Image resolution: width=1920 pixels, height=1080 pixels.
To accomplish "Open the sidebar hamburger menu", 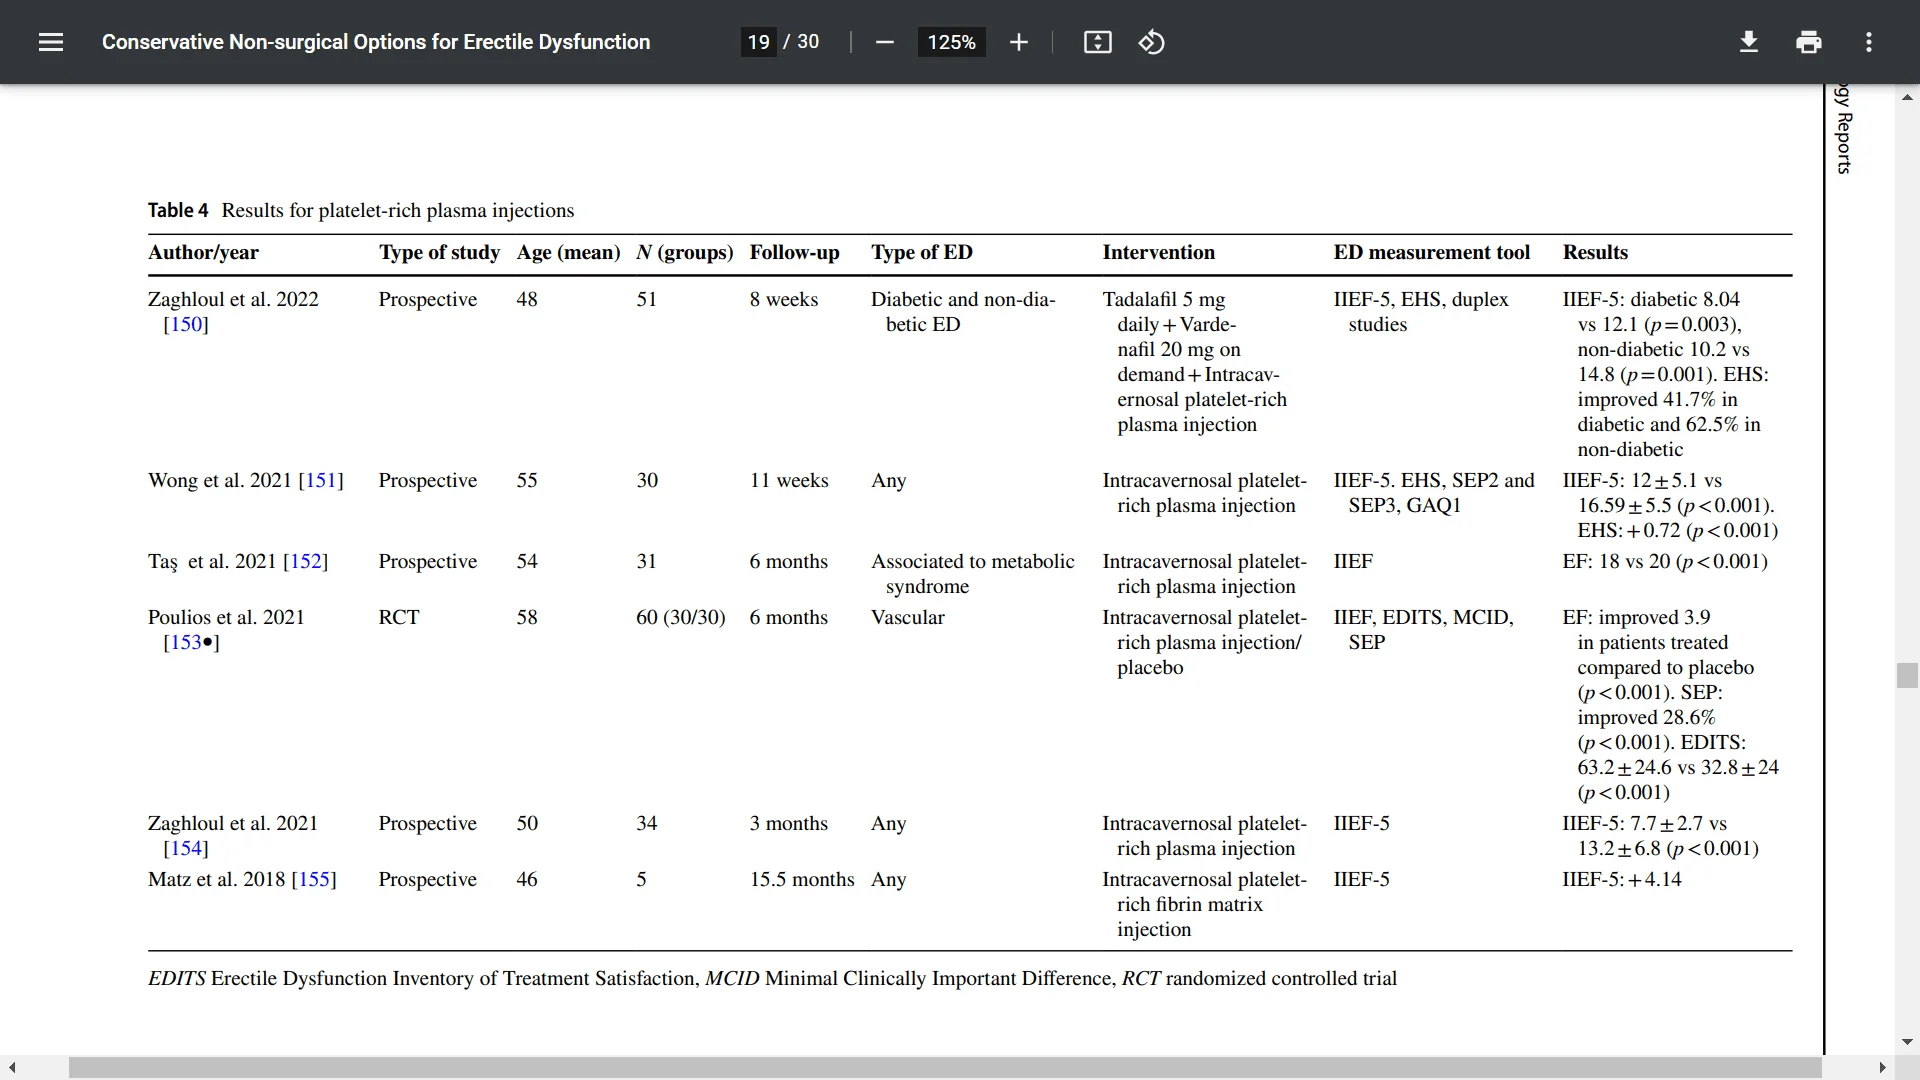I will pyautogui.click(x=51, y=42).
